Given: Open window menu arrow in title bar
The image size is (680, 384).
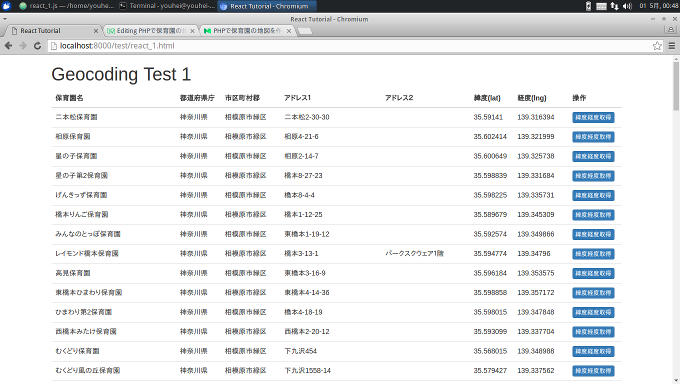Looking at the screenshot, I should [x=5, y=19].
